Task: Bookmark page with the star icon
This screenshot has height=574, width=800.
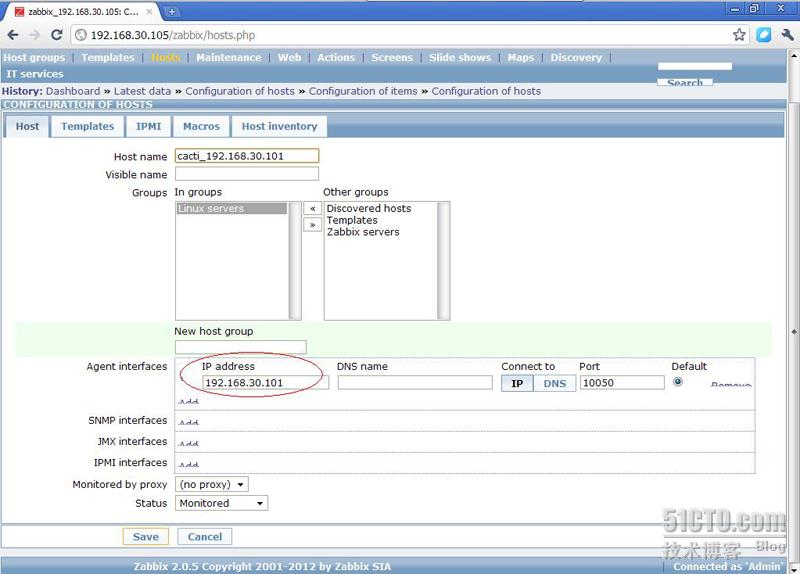Action: click(739, 35)
